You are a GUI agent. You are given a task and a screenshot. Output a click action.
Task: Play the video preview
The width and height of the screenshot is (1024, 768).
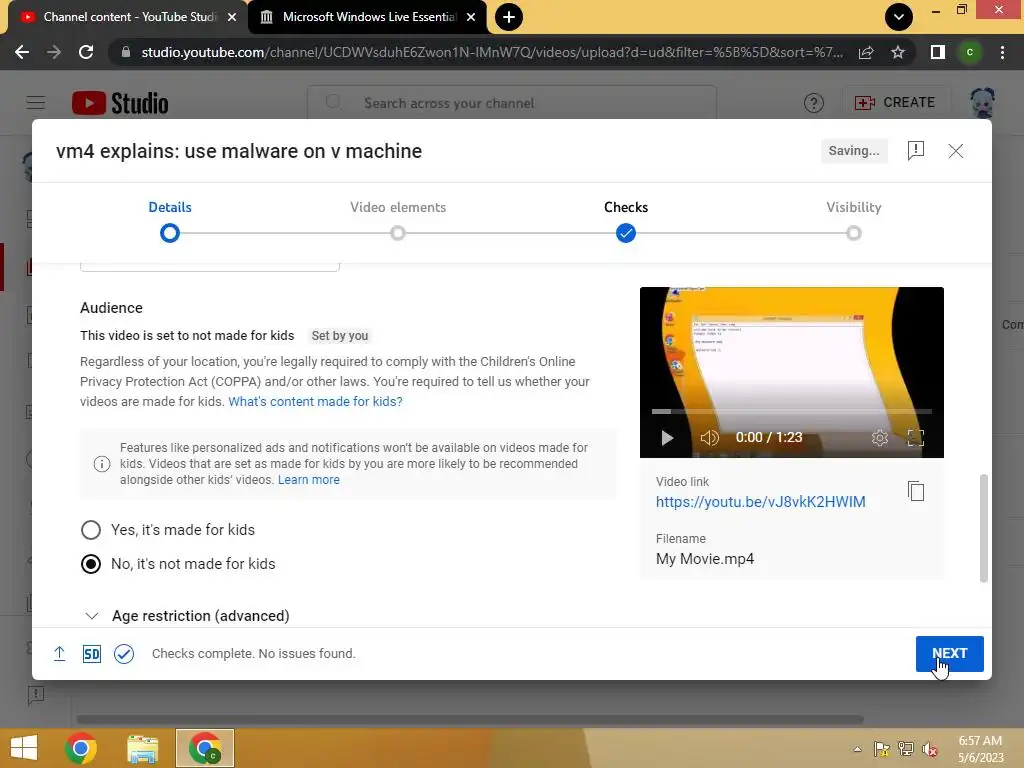[x=667, y=438]
